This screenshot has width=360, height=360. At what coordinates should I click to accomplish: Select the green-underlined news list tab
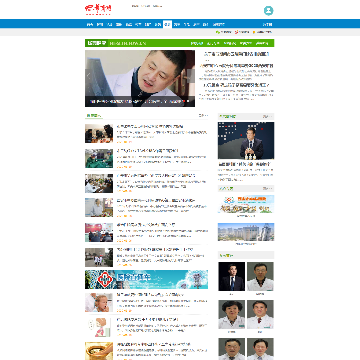pos(94,116)
